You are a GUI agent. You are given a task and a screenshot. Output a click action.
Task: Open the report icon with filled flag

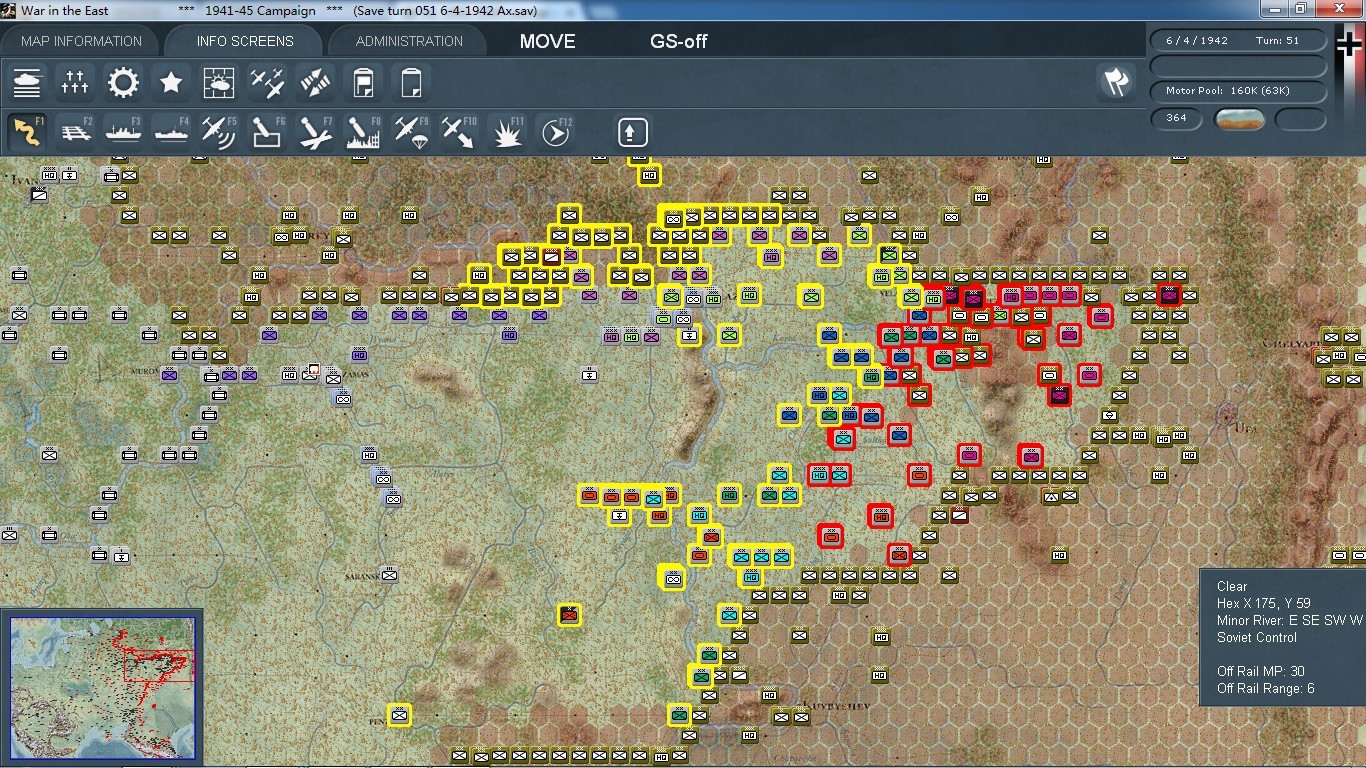click(x=363, y=82)
